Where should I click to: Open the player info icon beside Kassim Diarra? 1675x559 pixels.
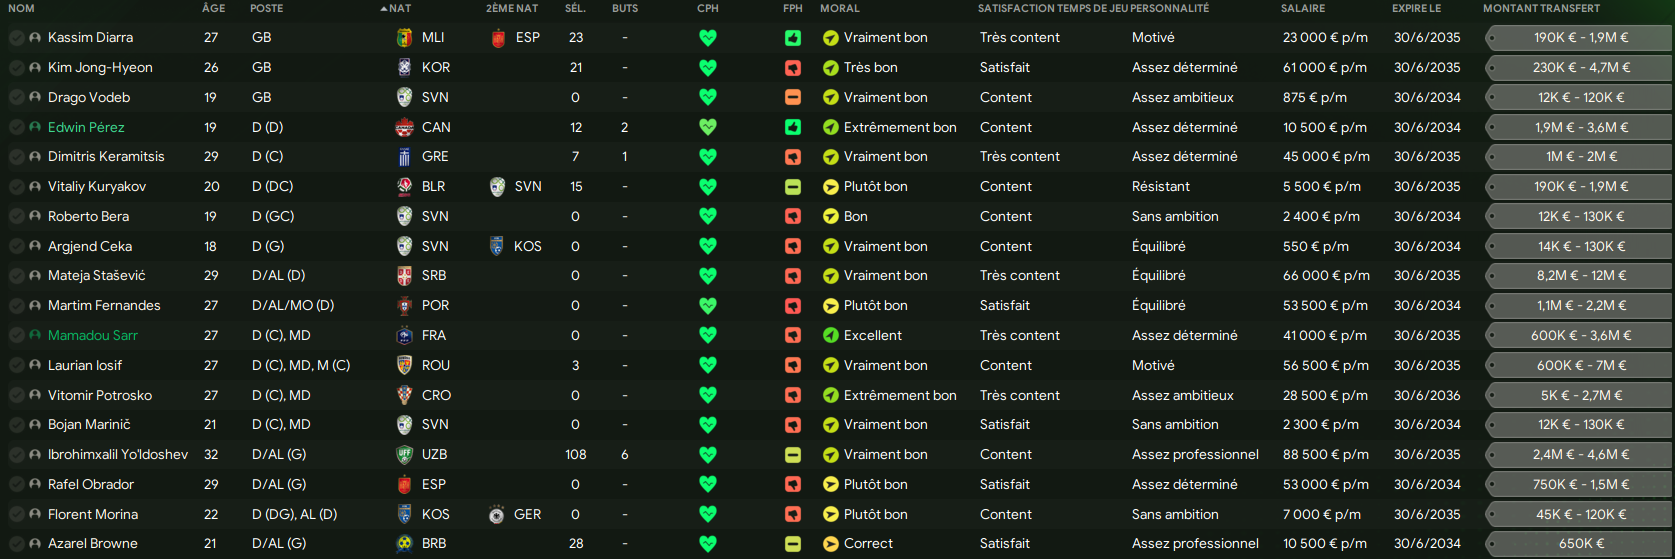(x=35, y=38)
